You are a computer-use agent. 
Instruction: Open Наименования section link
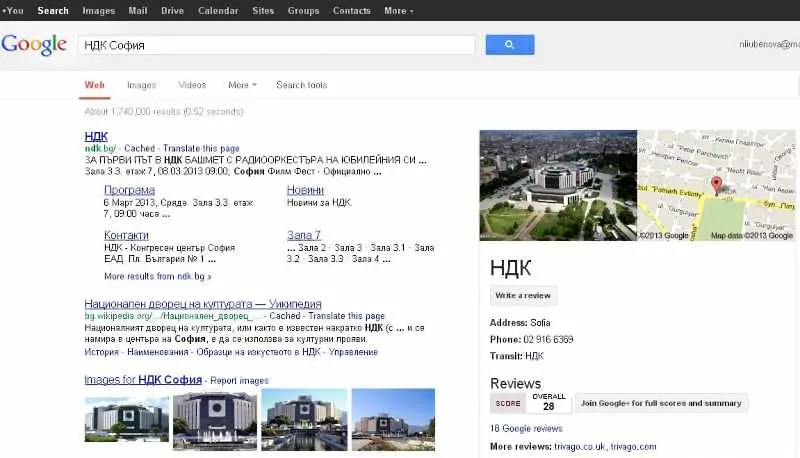(x=158, y=352)
